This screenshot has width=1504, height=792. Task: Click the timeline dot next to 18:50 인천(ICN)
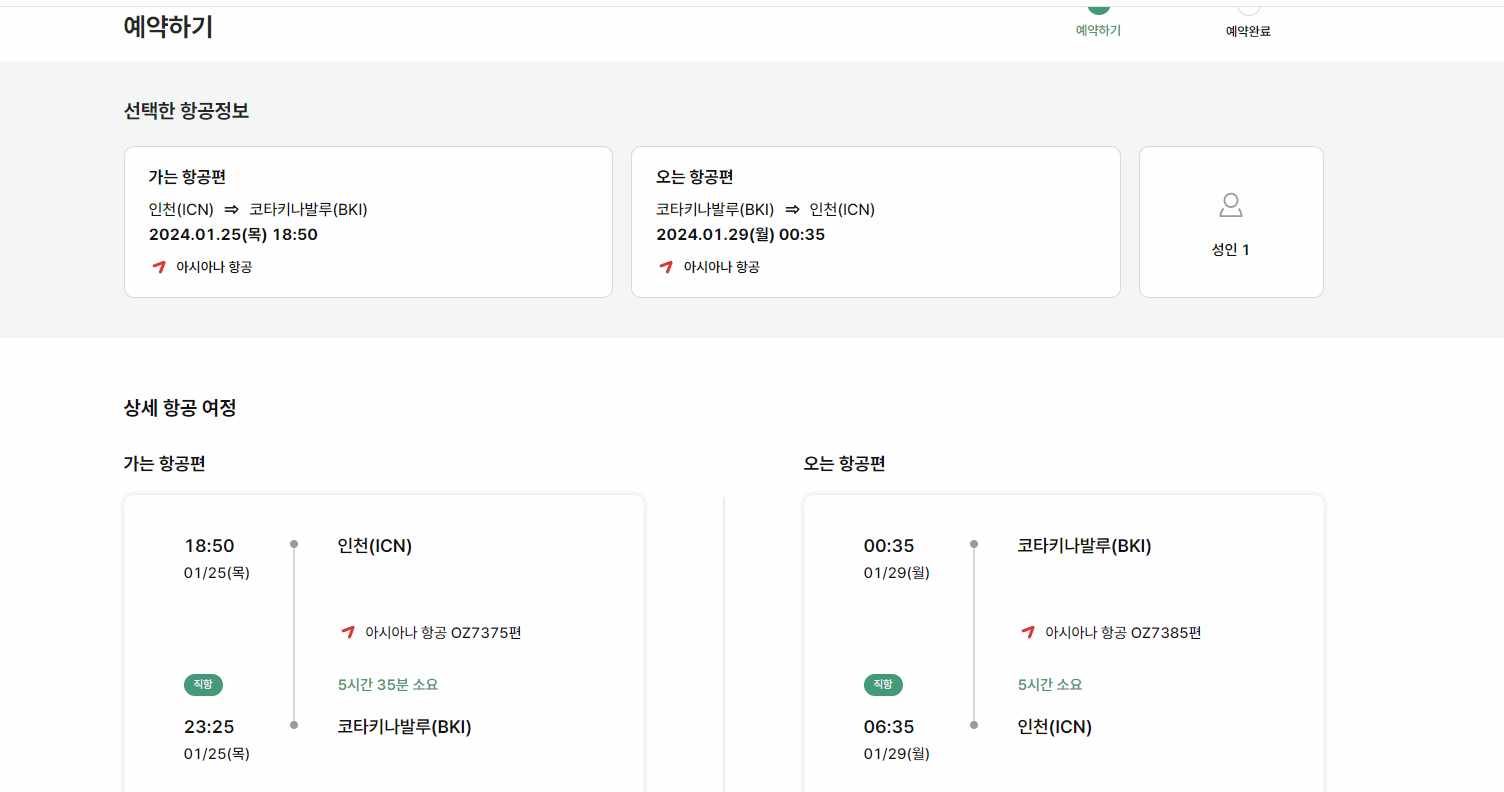click(x=293, y=544)
